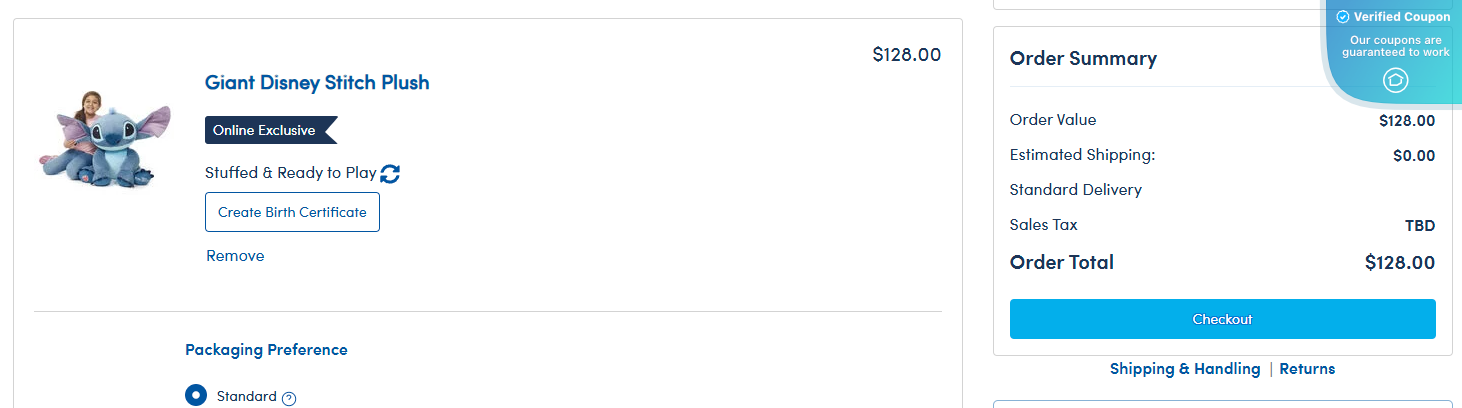Image resolution: width=1462 pixels, height=408 pixels.
Task: Open the Giant Disney Stitch Plush product link
Action: coord(317,82)
